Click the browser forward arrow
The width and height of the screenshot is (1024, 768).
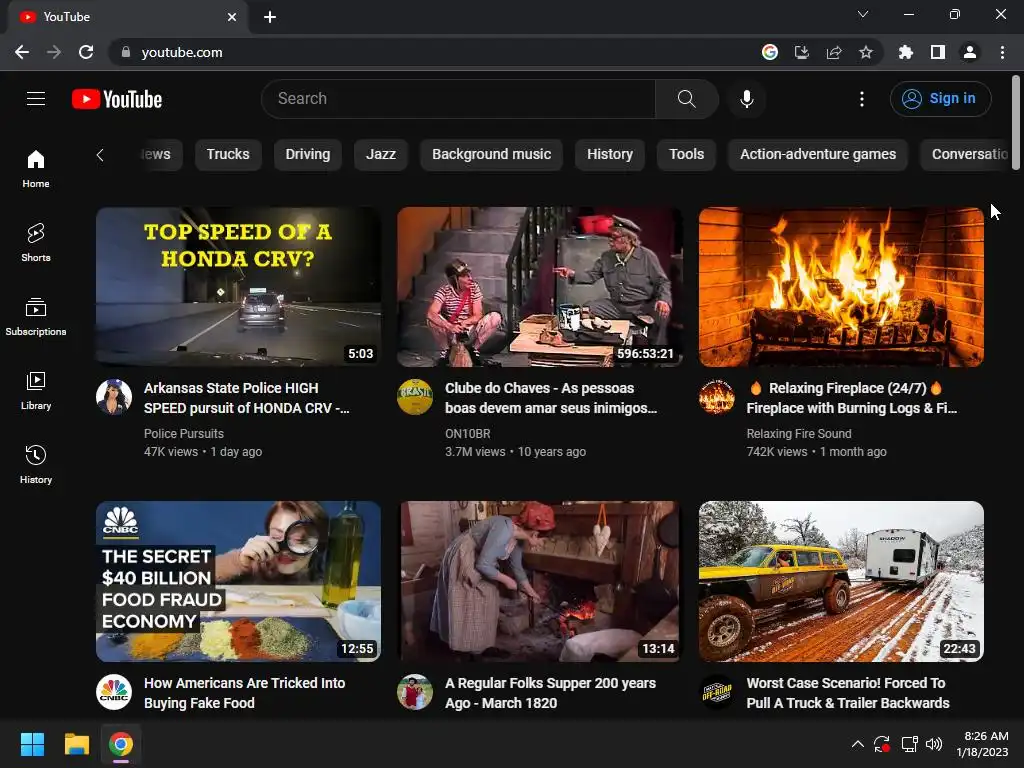click(x=54, y=52)
